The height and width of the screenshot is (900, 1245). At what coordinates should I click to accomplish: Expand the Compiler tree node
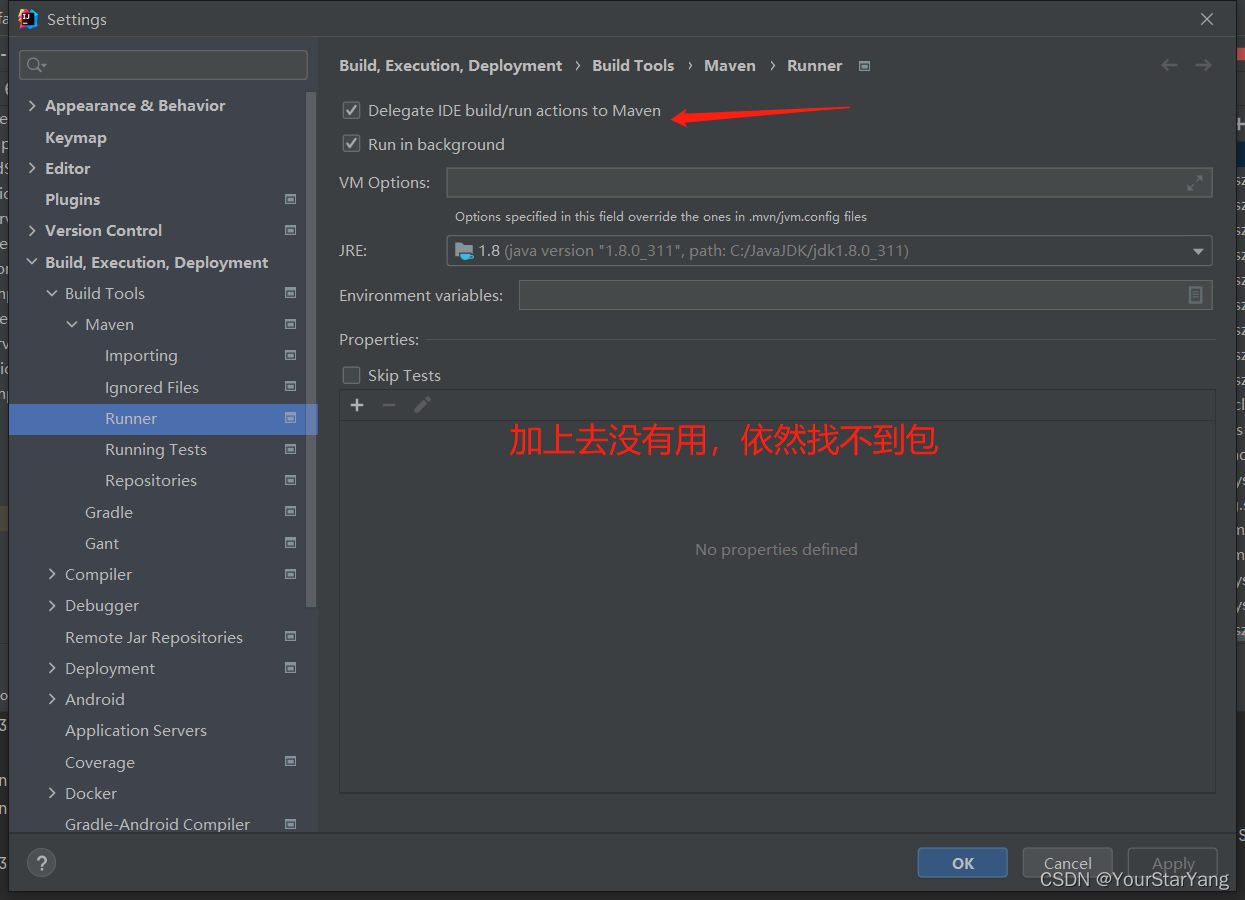(52, 574)
